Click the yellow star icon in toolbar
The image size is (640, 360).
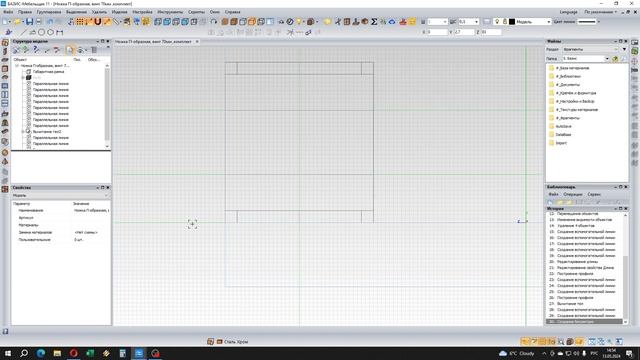pos(327,22)
